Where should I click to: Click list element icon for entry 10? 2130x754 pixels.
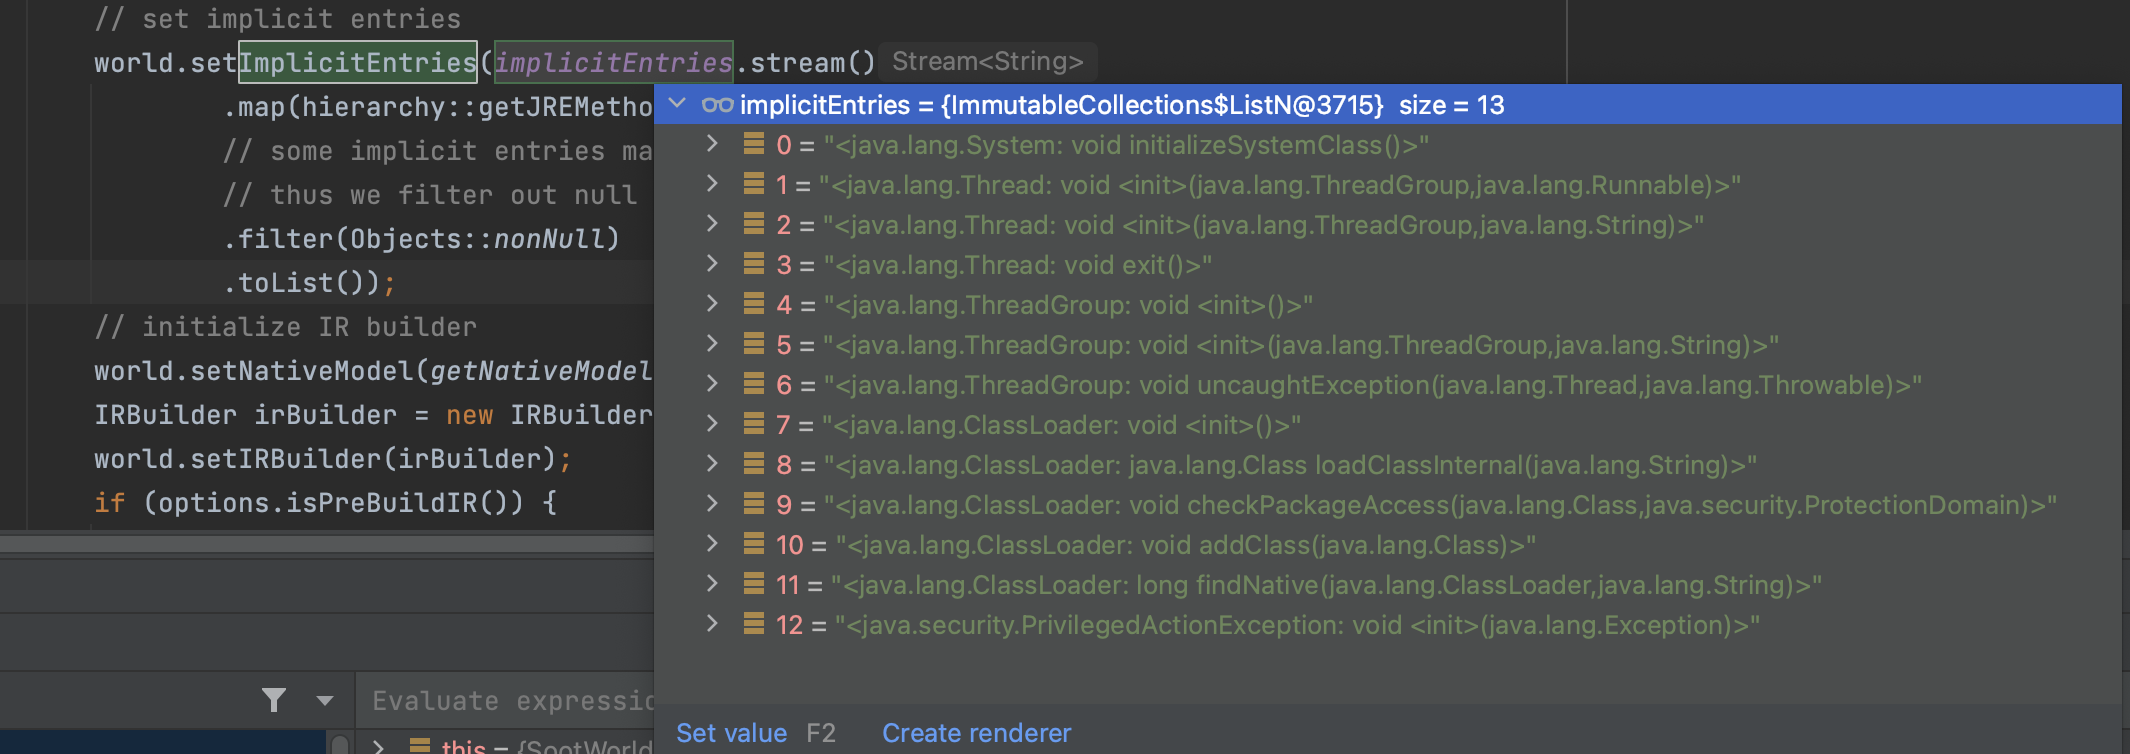[754, 544]
